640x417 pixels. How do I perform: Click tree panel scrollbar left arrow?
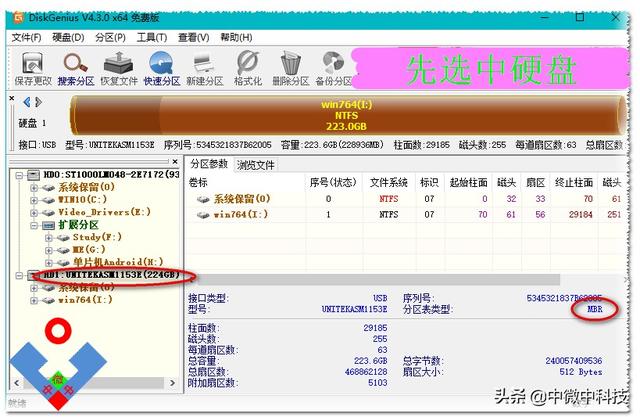pos(16,383)
